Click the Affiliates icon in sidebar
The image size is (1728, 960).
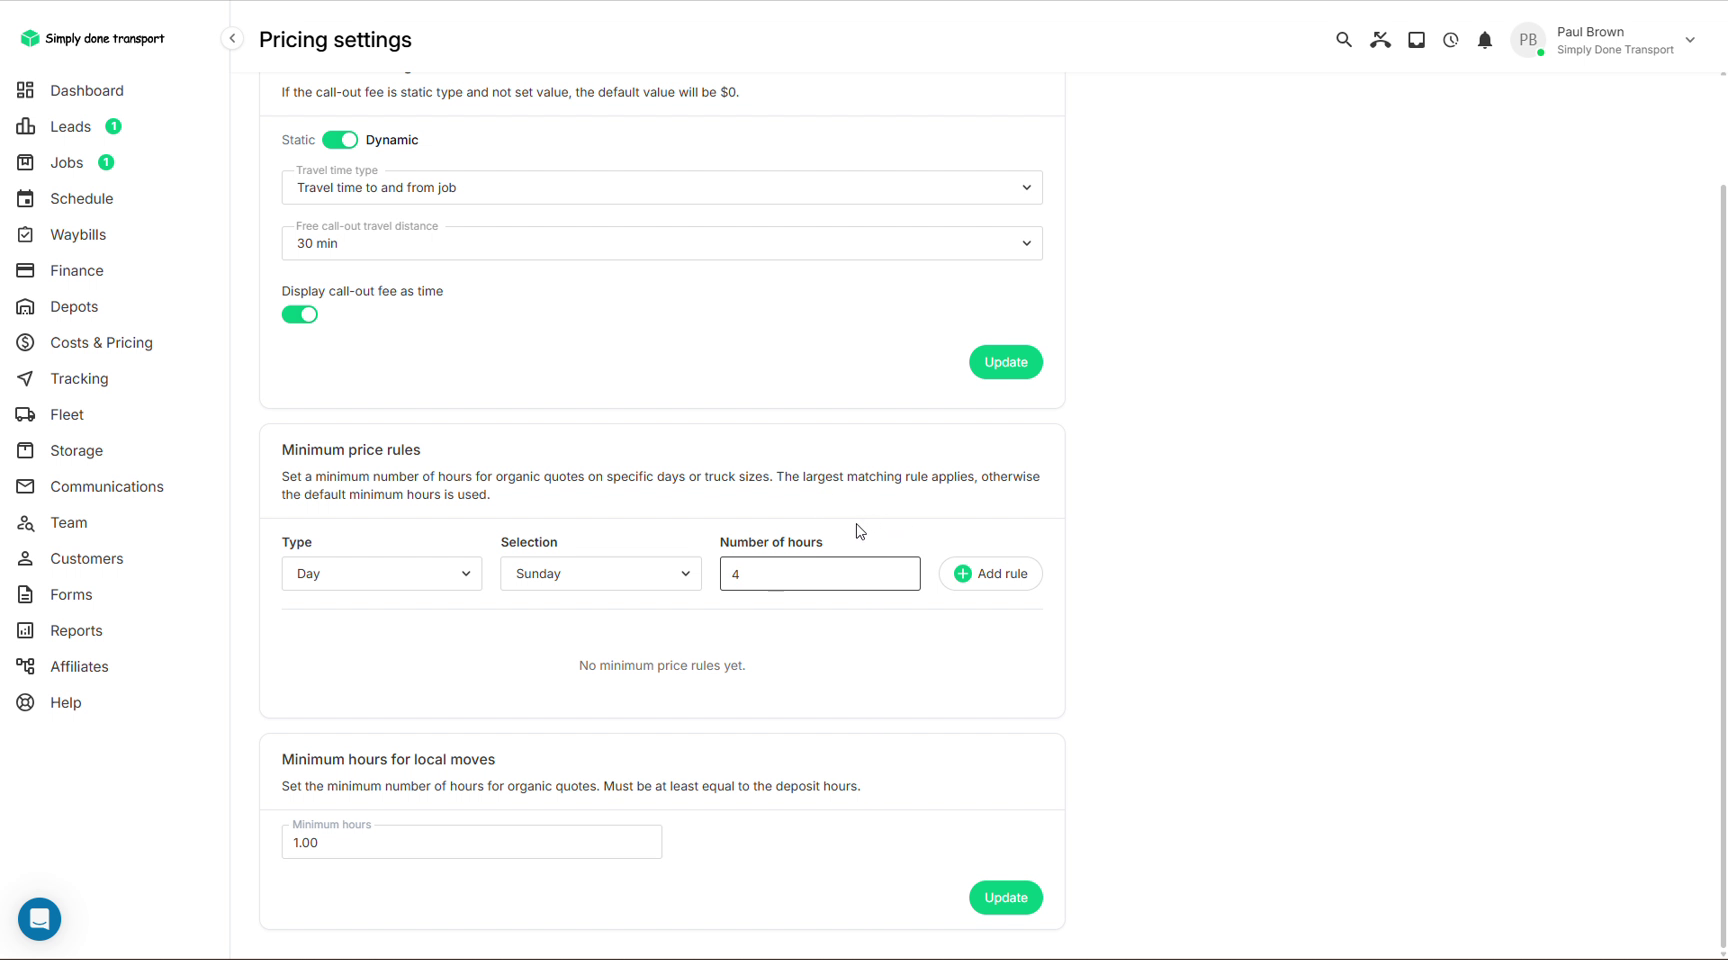(x=25, y=666)
